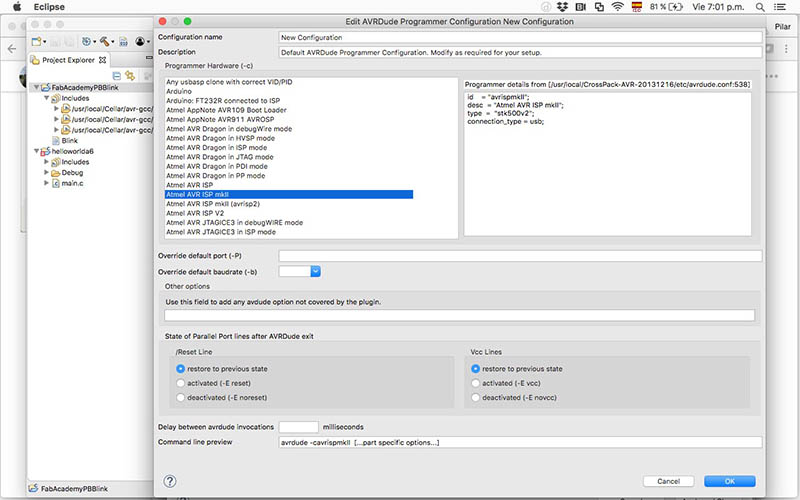Open dropdown arrow next to New wizard icon
Viewport: 800px width, 500px height.
44,42
